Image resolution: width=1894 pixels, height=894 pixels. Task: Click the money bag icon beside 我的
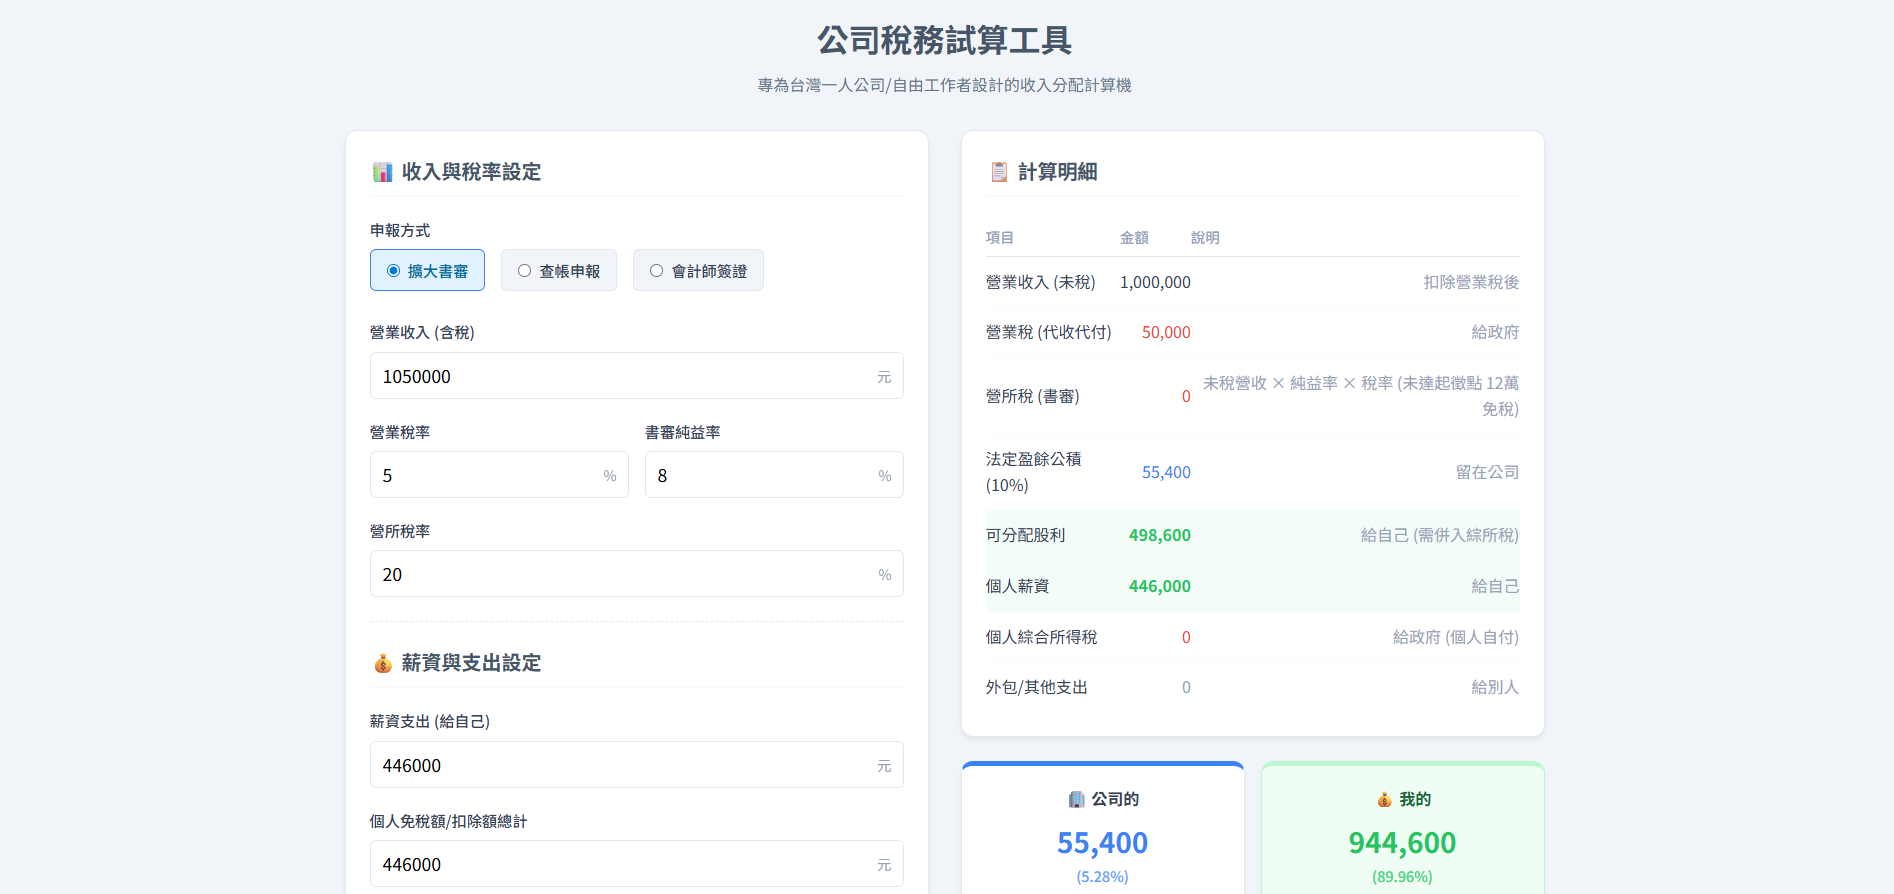tap(1384, 799)
